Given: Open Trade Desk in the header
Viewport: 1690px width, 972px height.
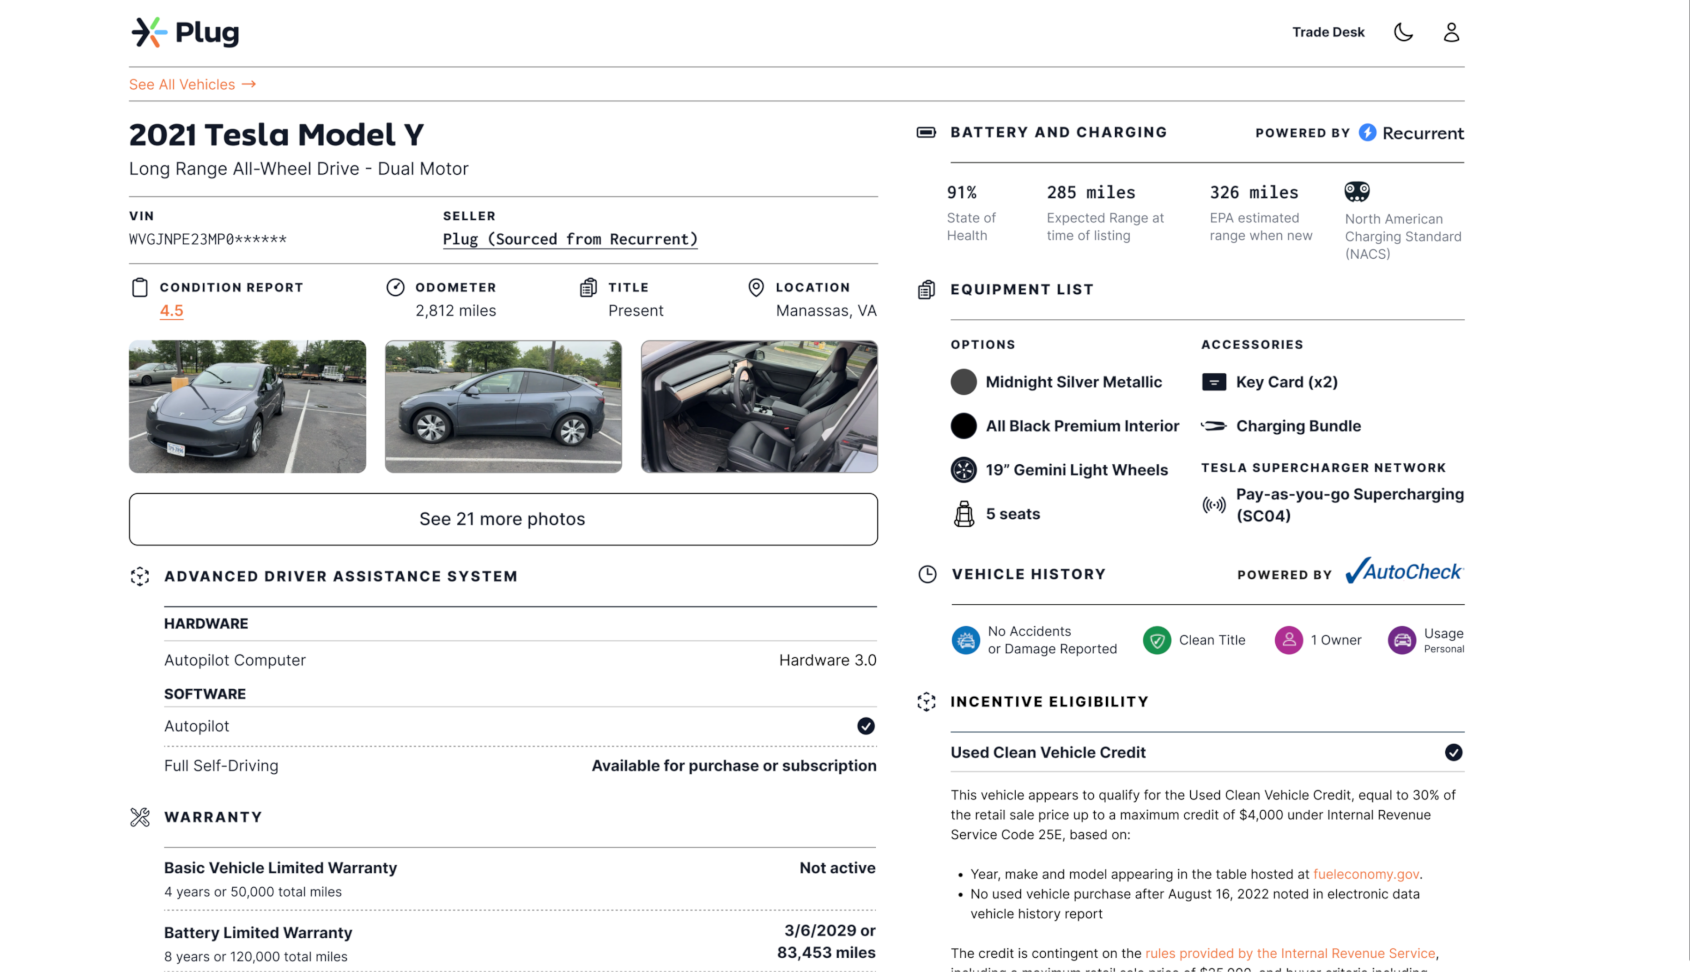Looking at the screenshot, I should point(1328,32).
